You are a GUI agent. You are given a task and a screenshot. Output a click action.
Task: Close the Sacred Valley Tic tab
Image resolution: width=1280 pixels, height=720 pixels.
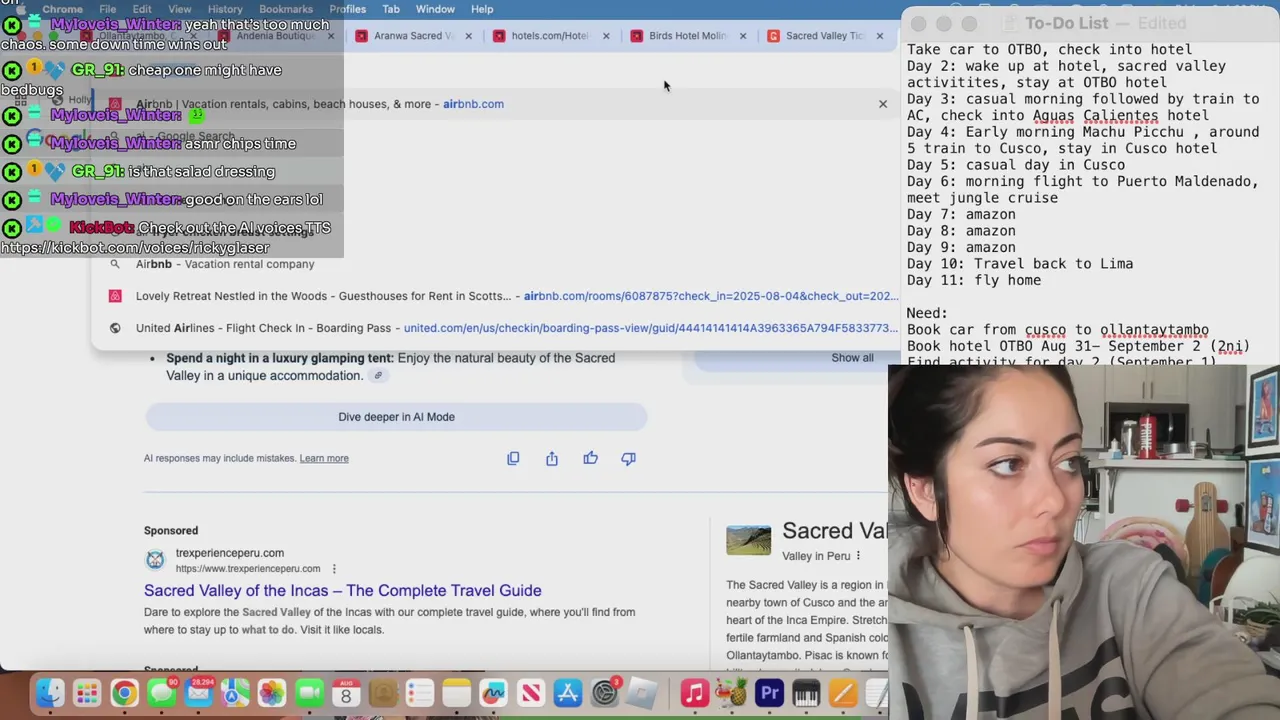point(880,36)
